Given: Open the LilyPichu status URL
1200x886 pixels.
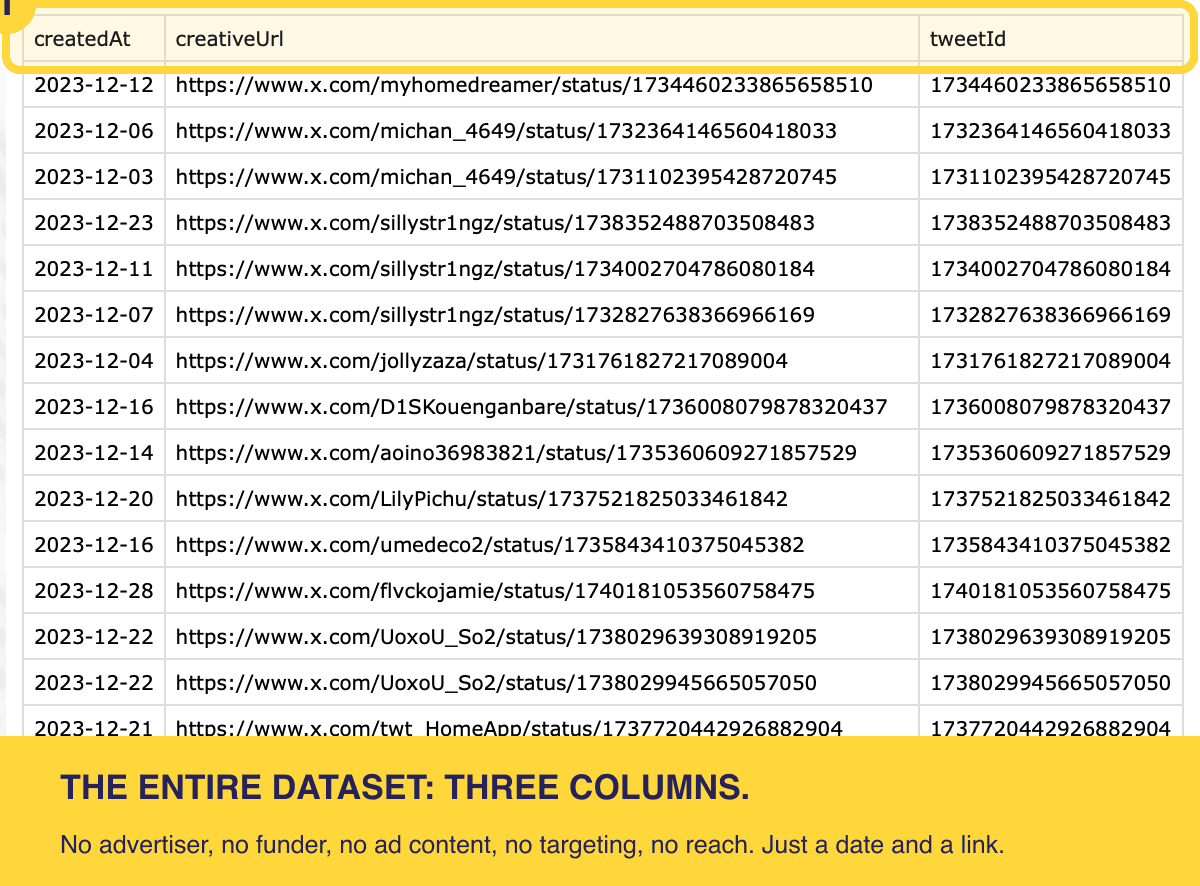Looking at the screenshot, I should click(482, 499).
